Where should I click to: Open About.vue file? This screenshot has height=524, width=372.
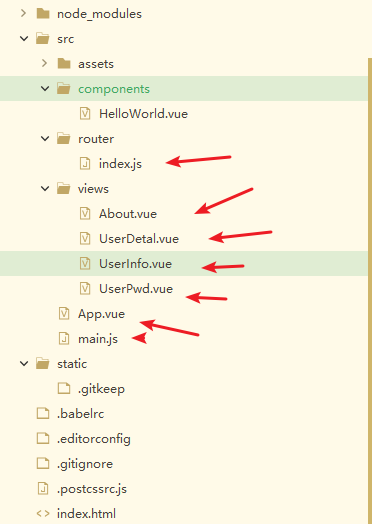click(128, 214)
